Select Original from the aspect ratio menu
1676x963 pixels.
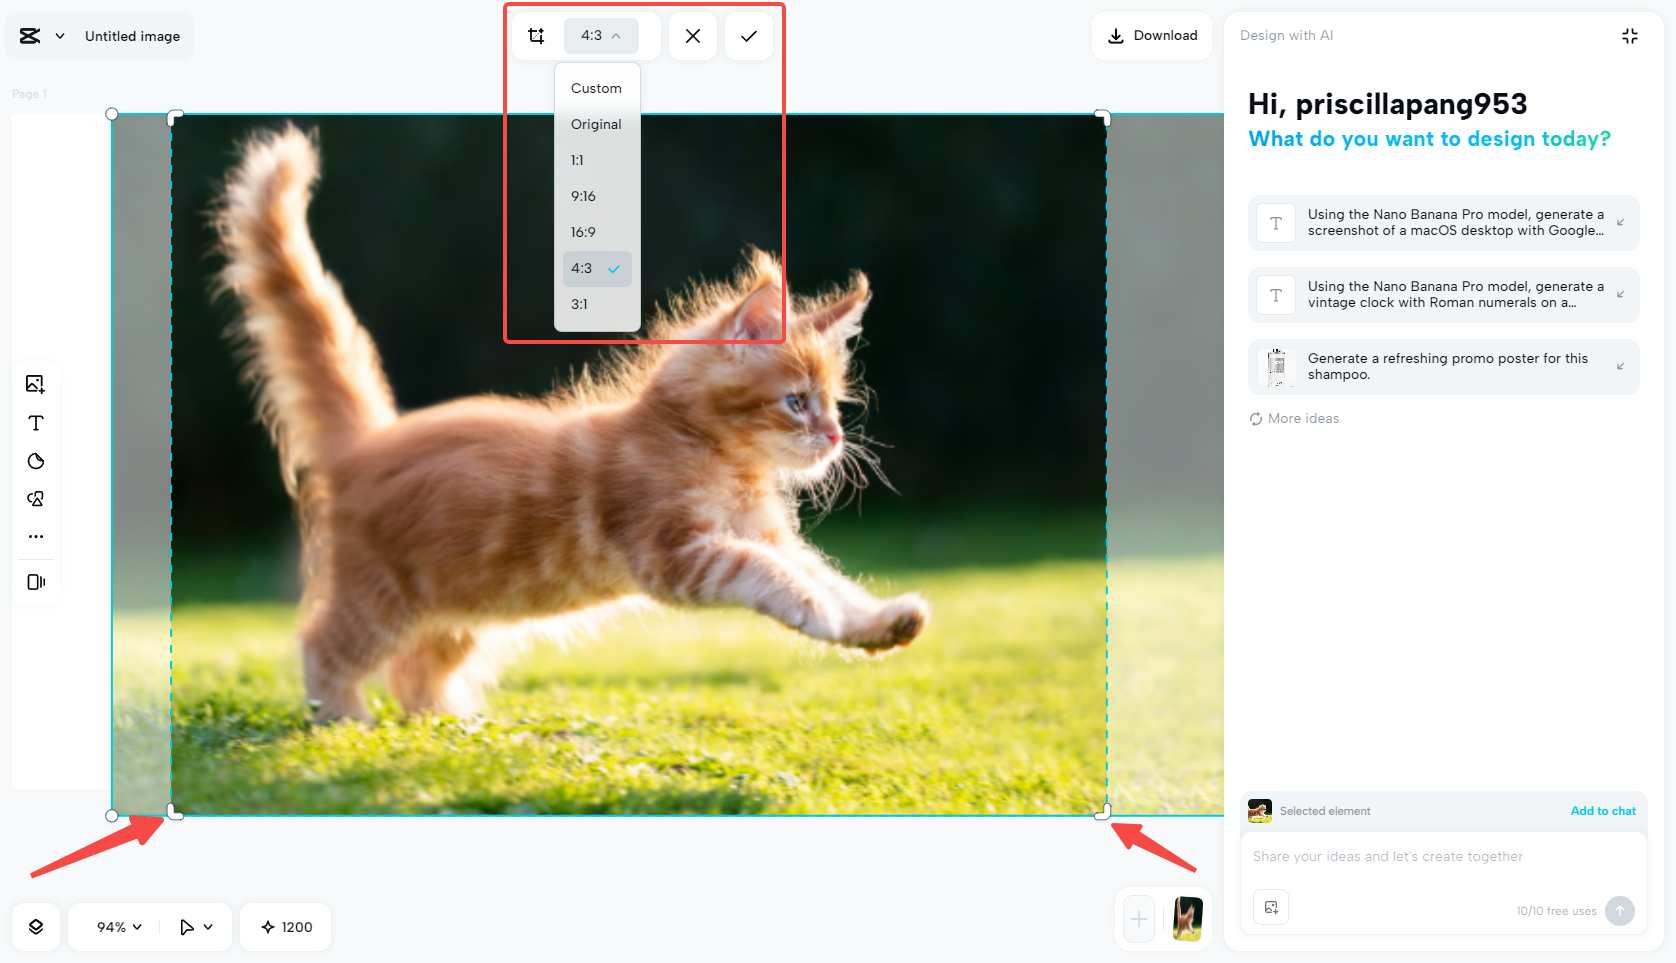[596, 124]
